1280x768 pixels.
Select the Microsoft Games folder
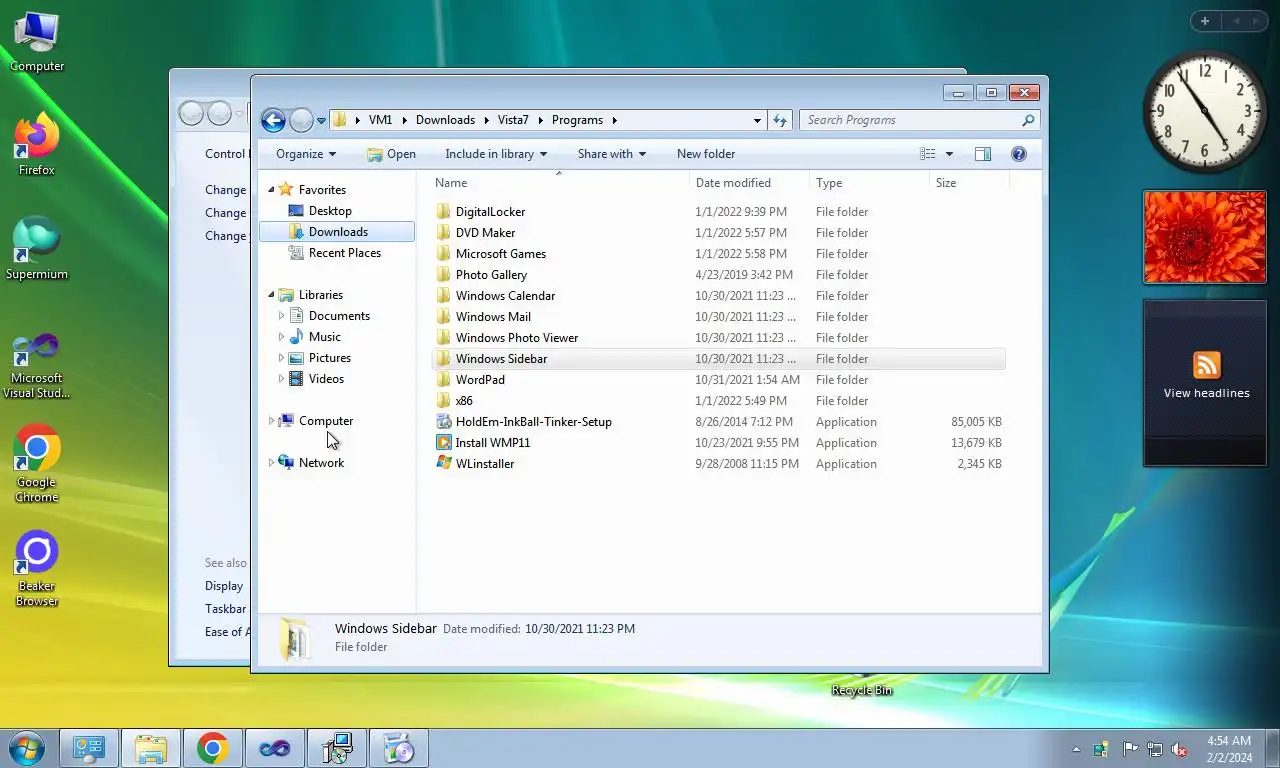click(x=719, y=254)
